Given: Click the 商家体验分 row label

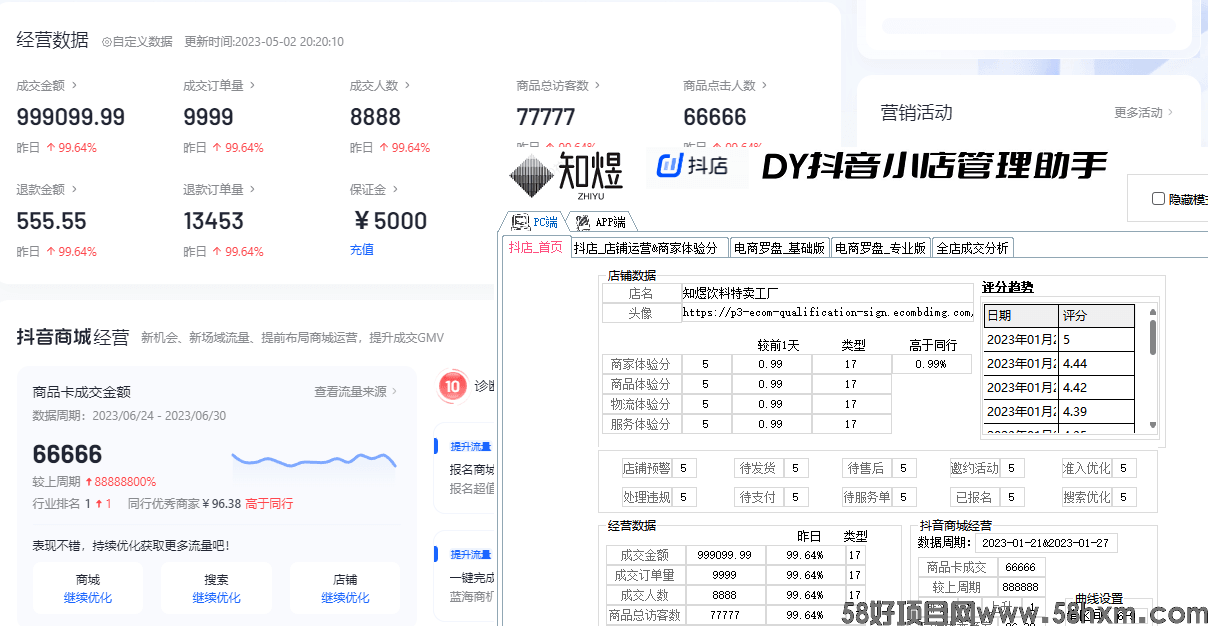Looking at the screenshot, I should click(x=641, y=364).
